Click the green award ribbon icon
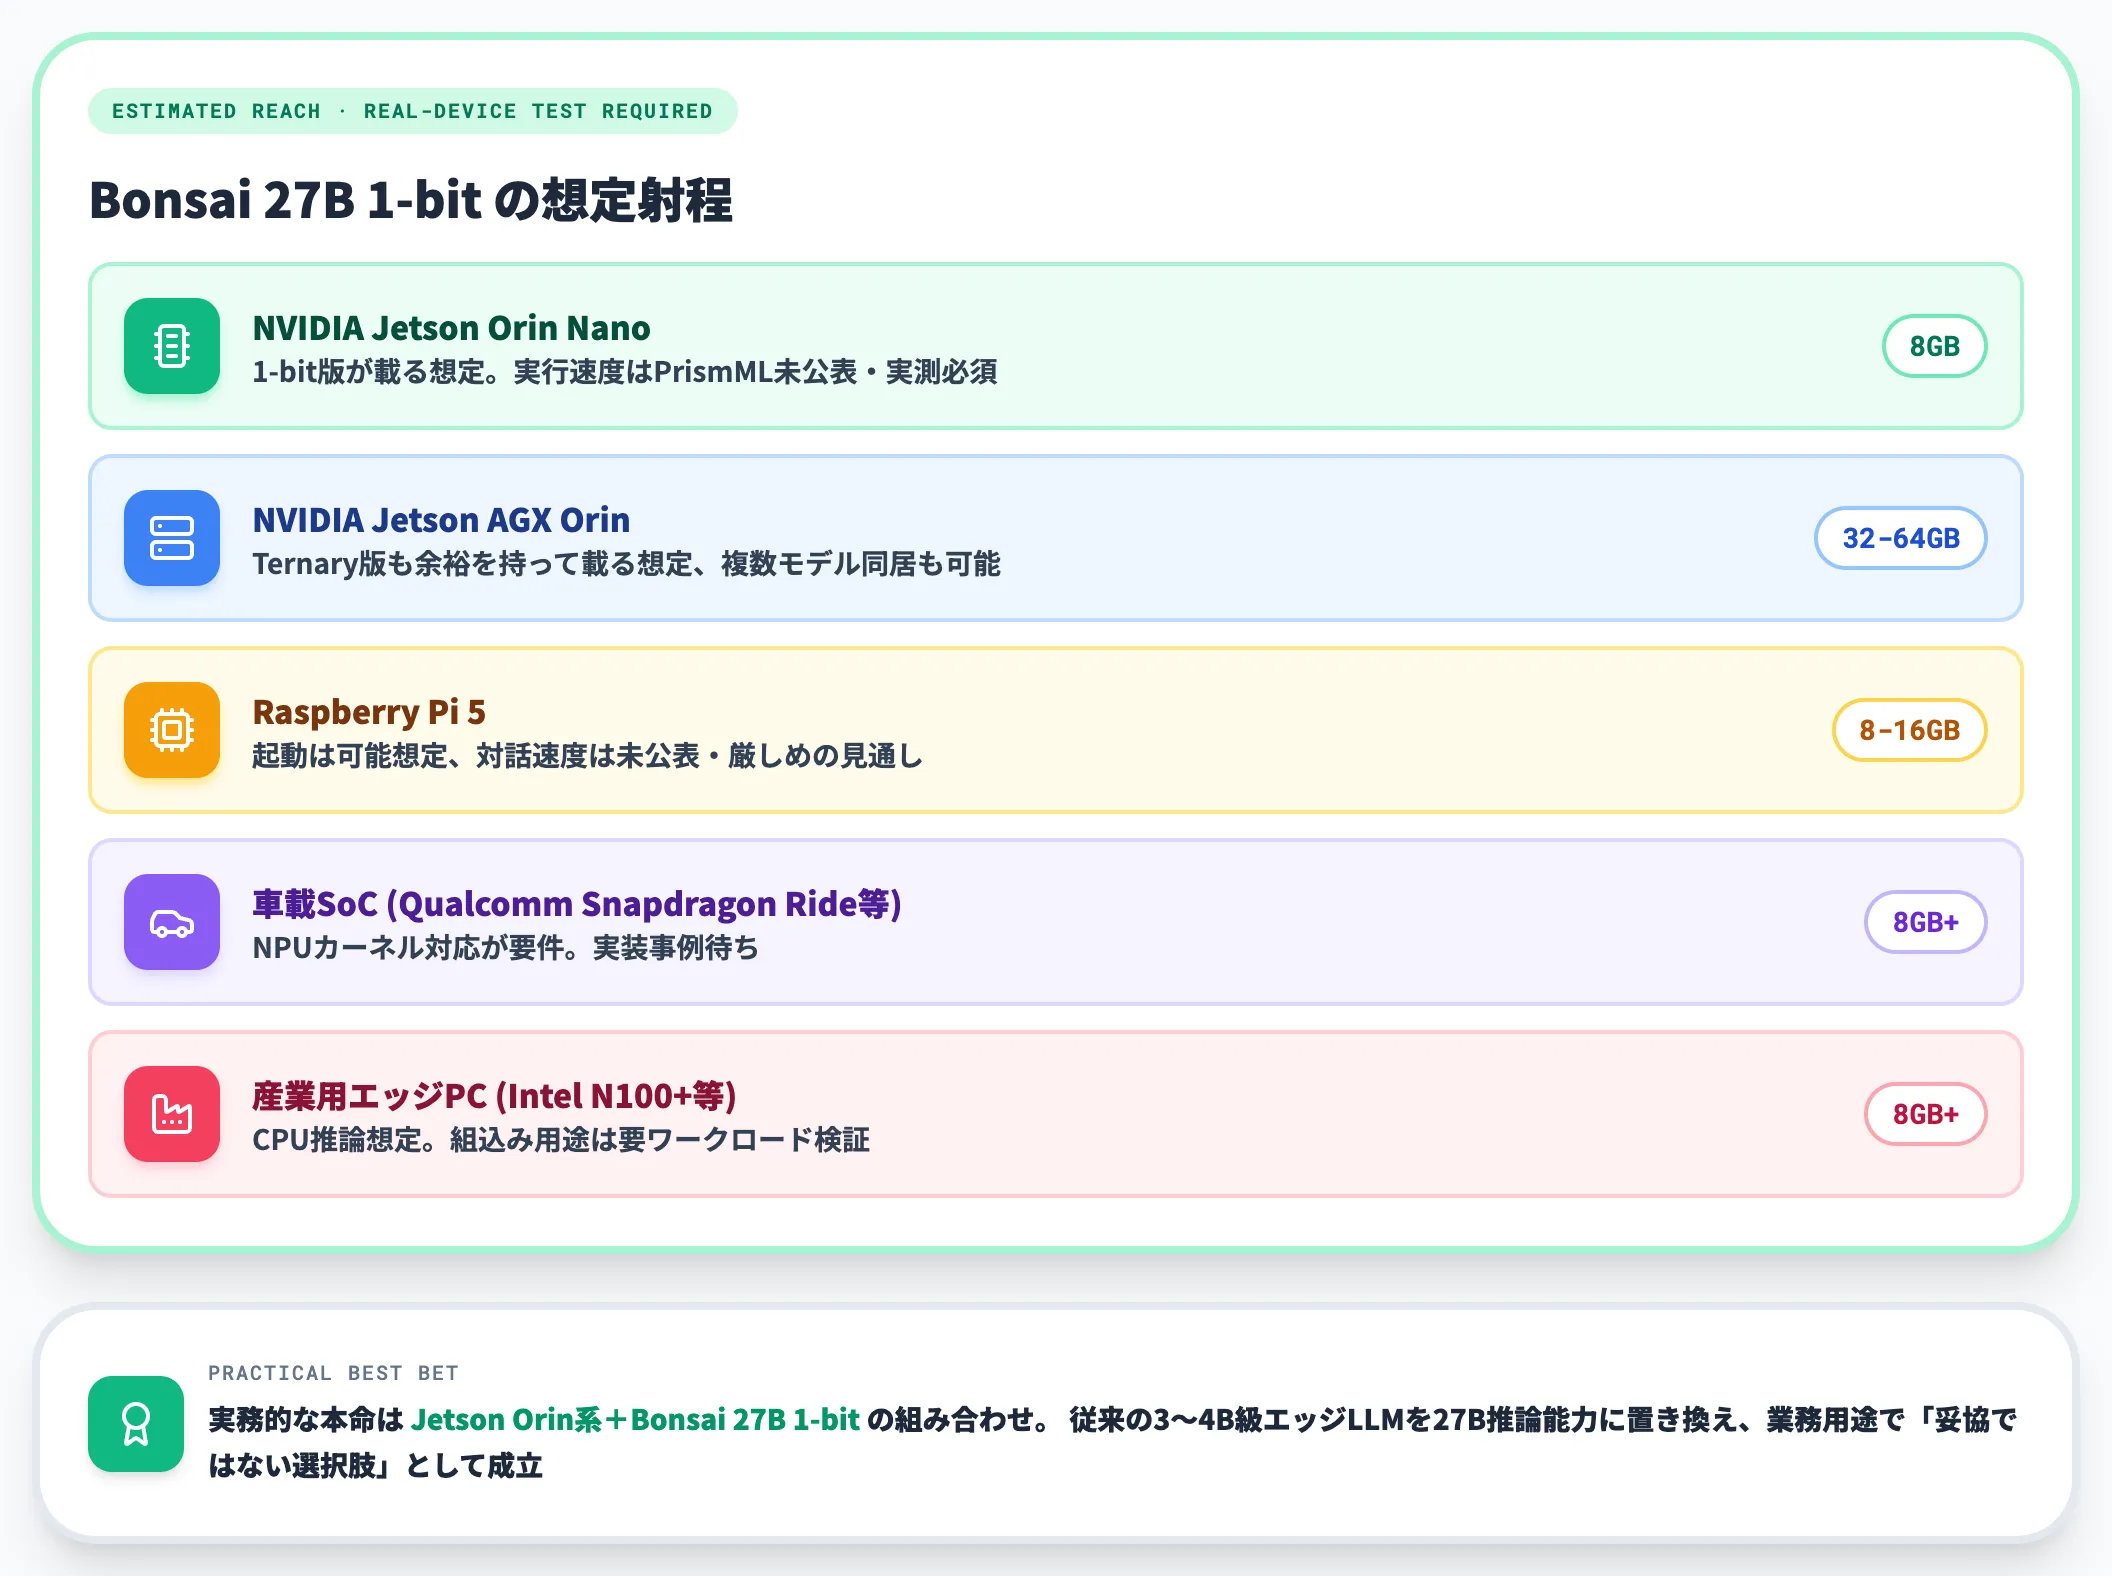Viewport: 2112px width, 1576px height. (x=136, y=1424)
